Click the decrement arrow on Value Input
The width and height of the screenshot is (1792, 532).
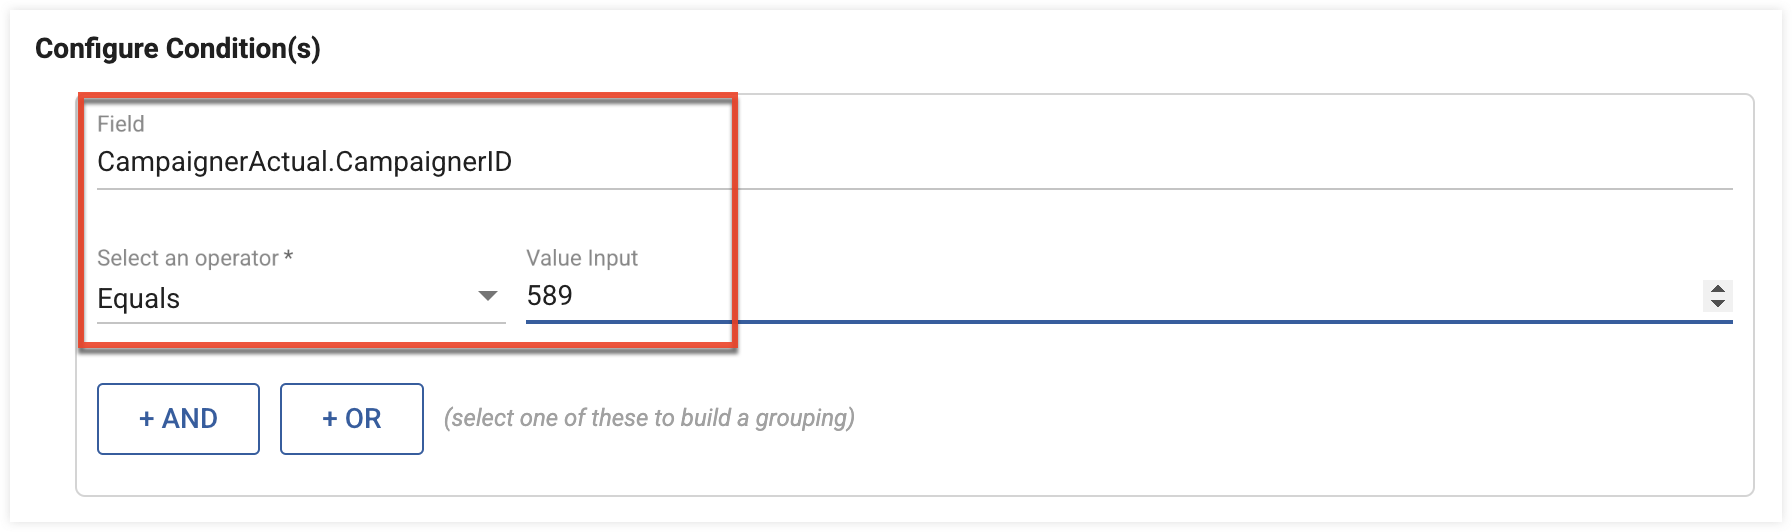click(x=1717, y=302)
